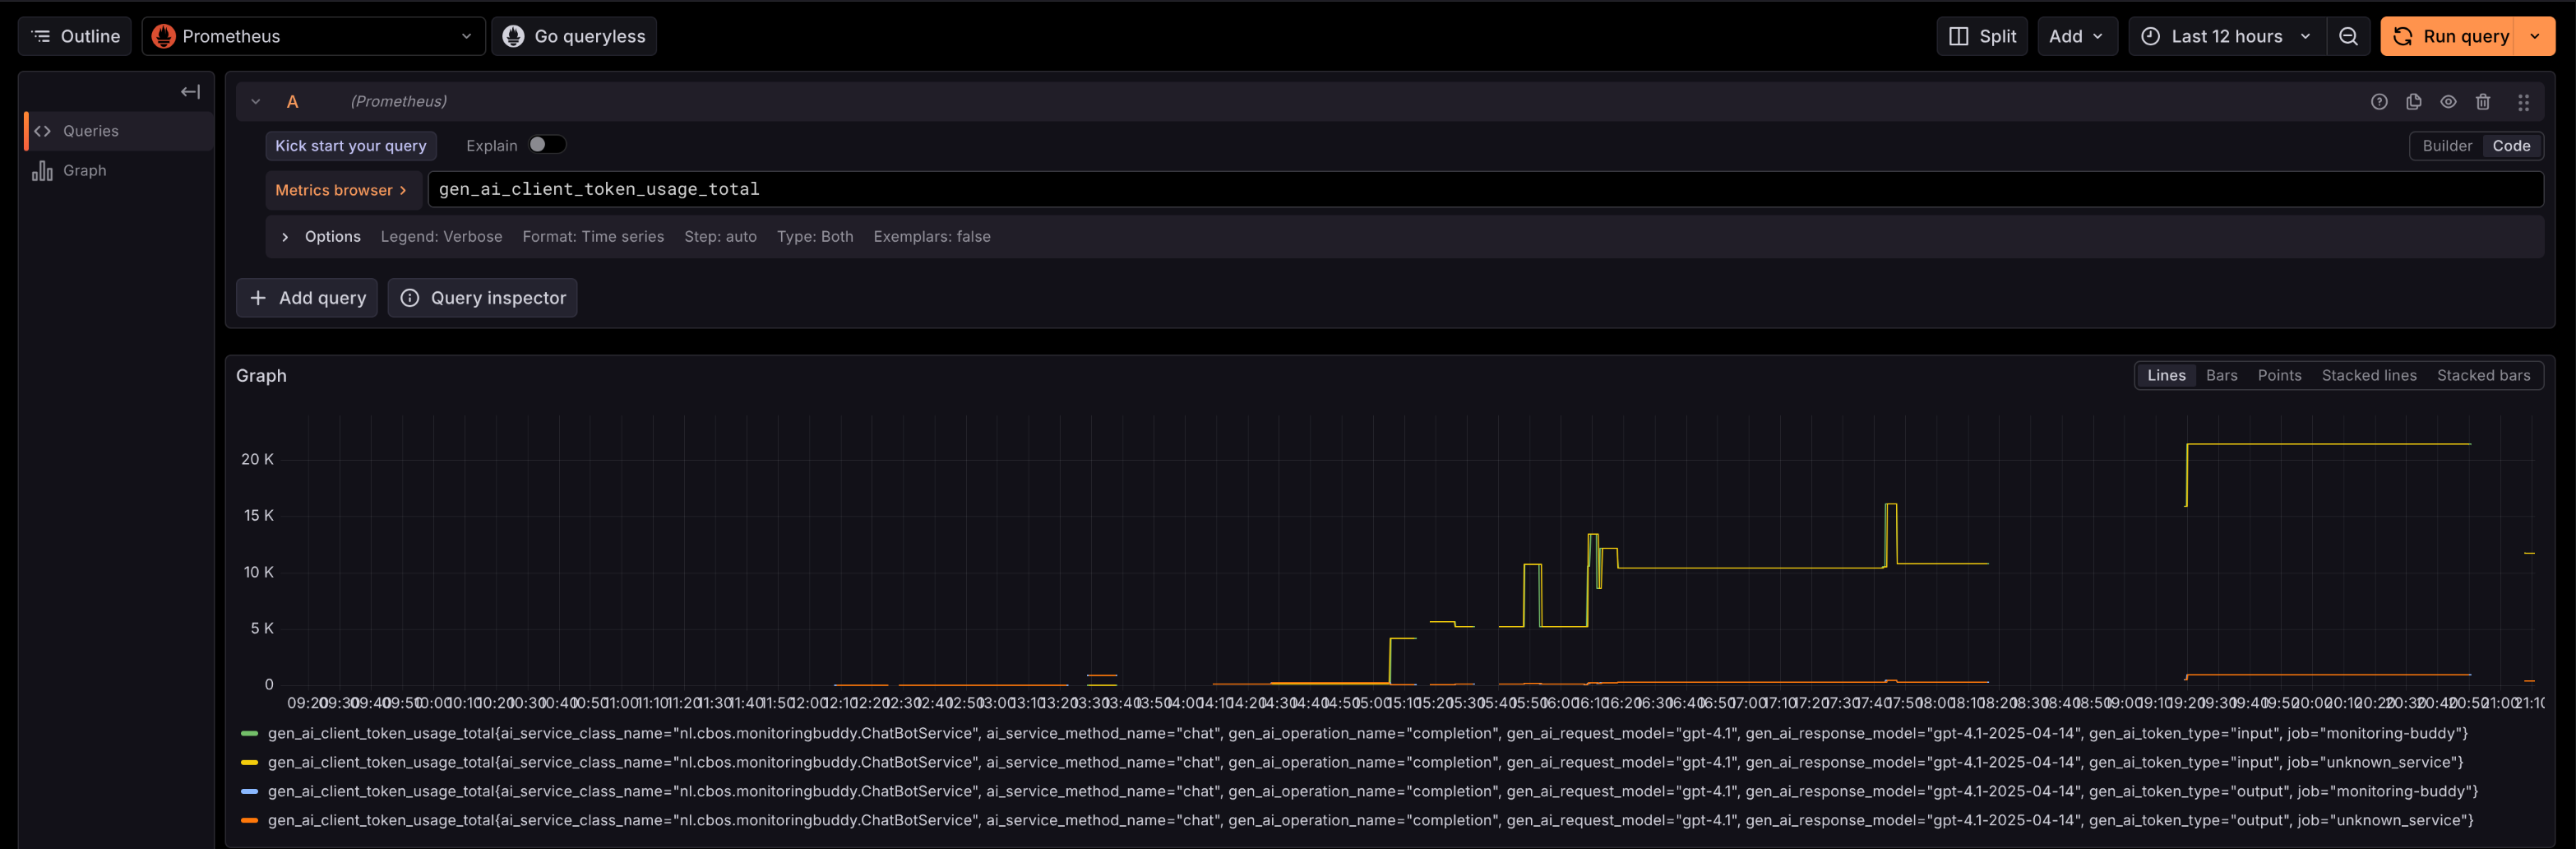Open the Prometheus datasource picker
The width and height of the screenshot is (2576, 849).
[x=313, y=36]
